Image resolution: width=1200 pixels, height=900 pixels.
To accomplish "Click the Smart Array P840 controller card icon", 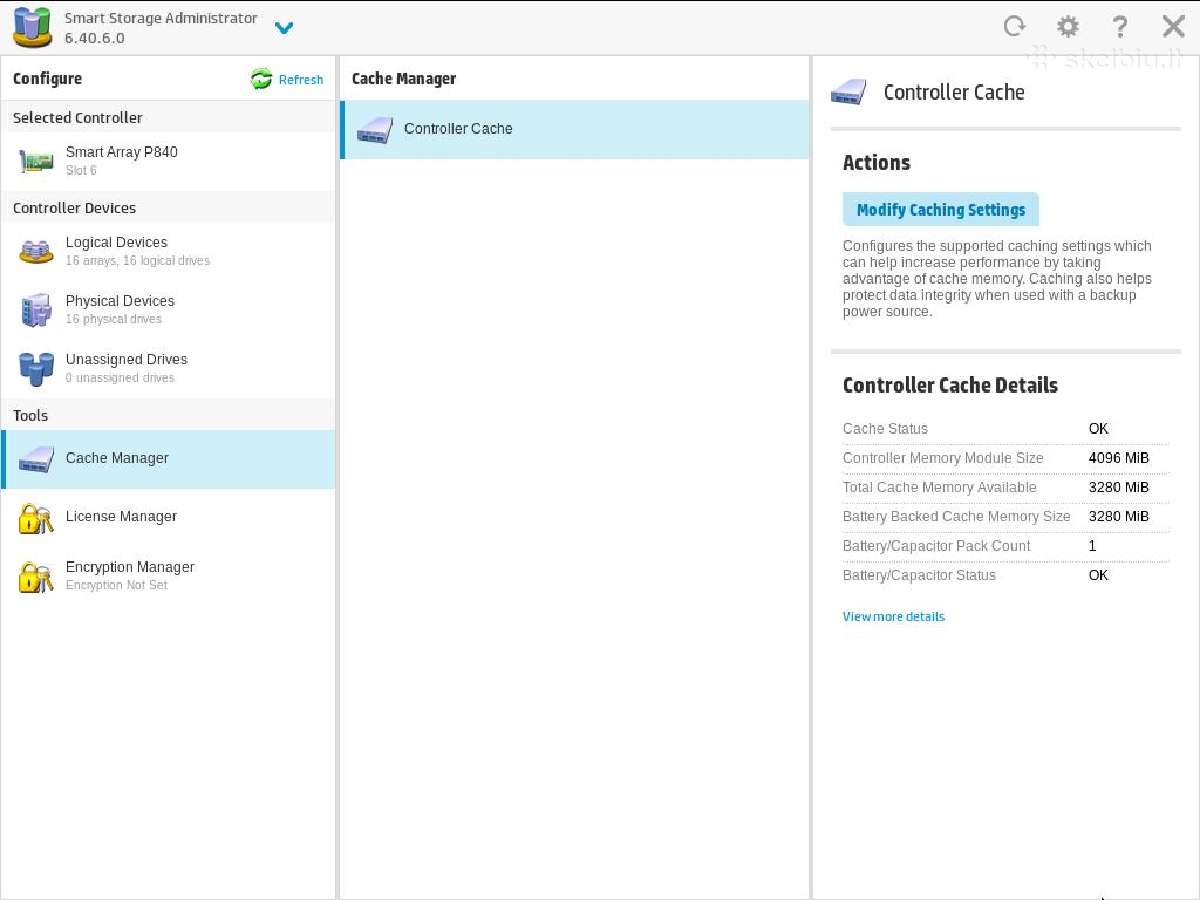I will (37, 161).
